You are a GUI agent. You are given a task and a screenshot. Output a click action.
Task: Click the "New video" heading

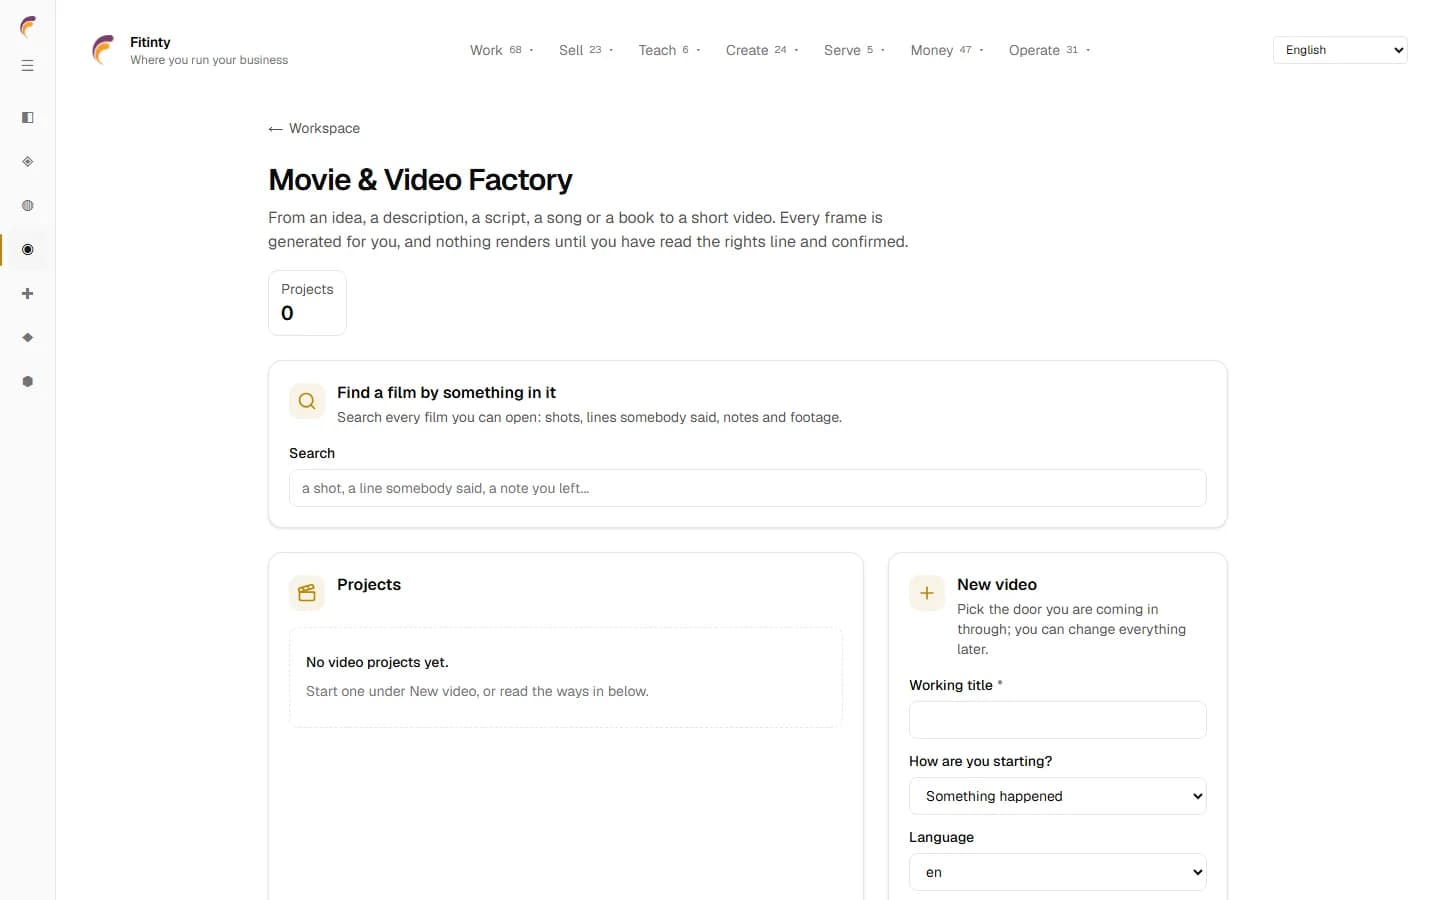pyautogui.click(x=997, y=584)
